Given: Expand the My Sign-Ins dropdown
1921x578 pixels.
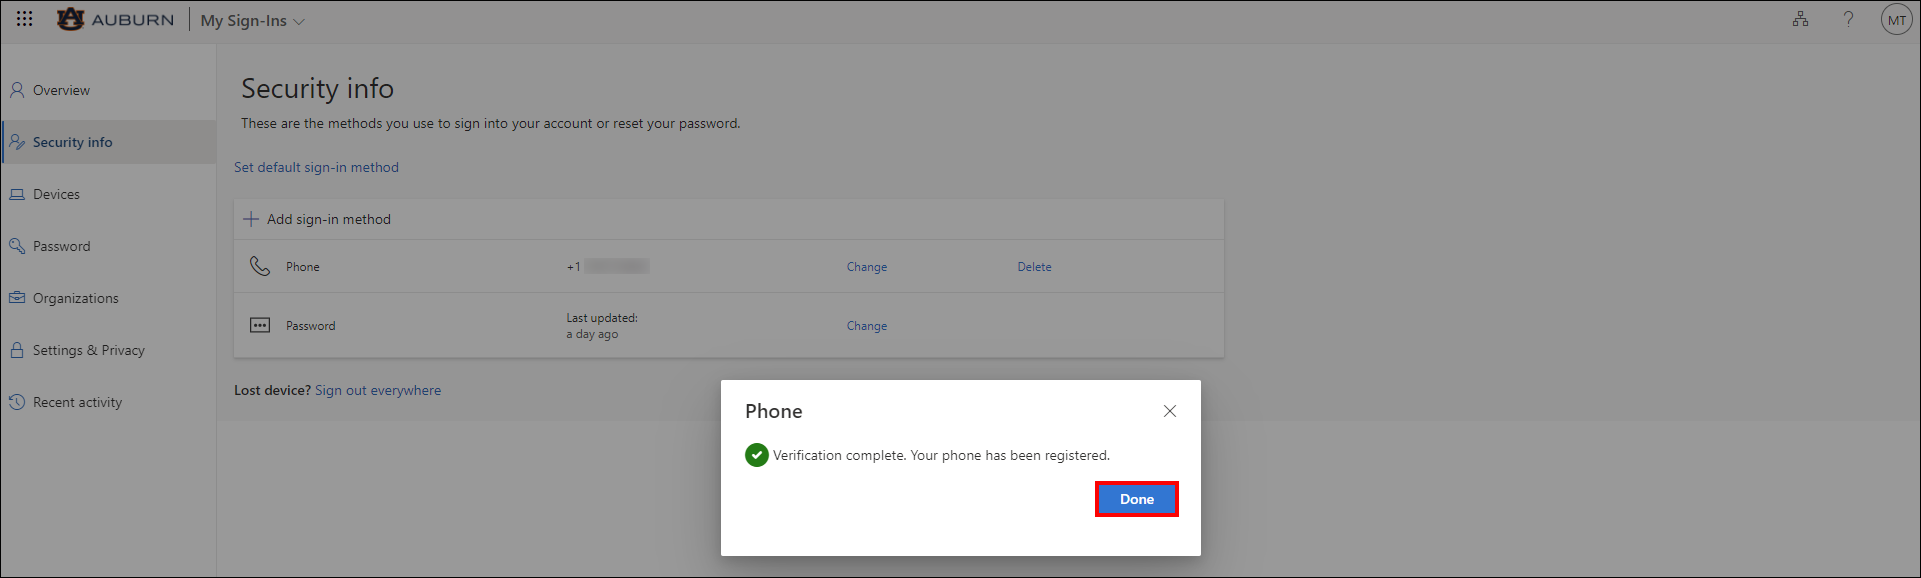Looking at the screenshot, I should 253,21.
